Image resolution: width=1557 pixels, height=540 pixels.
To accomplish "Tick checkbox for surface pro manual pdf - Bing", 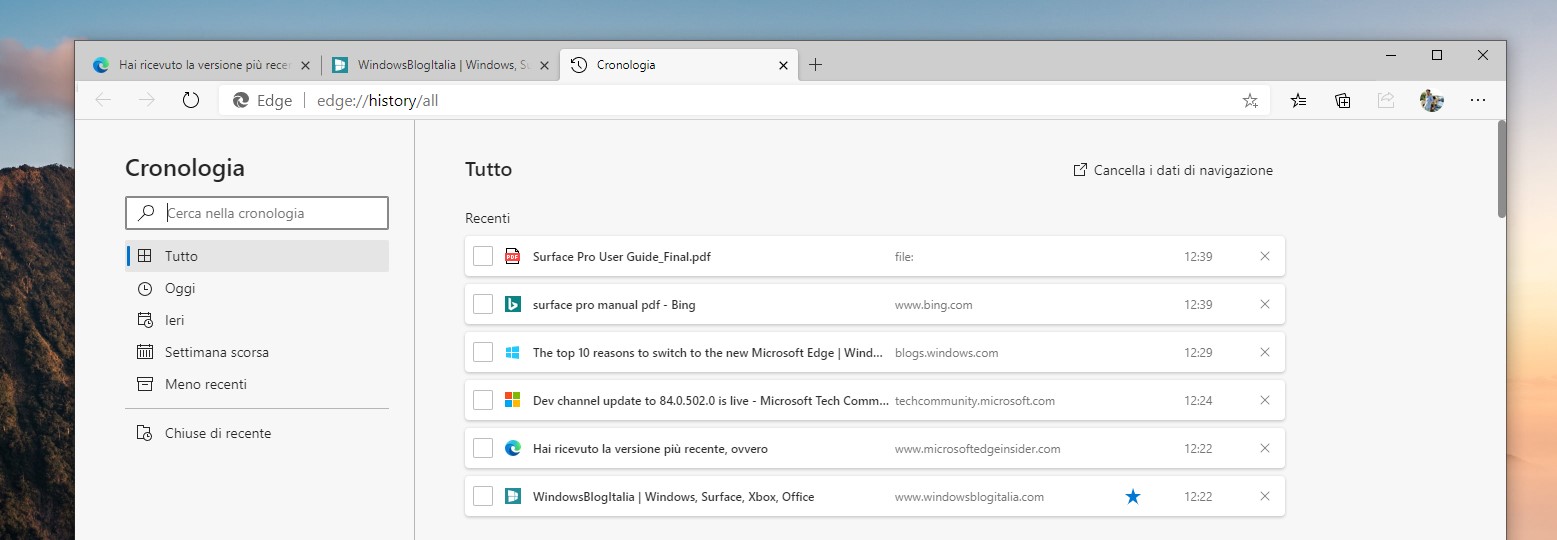I will click(483, 304).
